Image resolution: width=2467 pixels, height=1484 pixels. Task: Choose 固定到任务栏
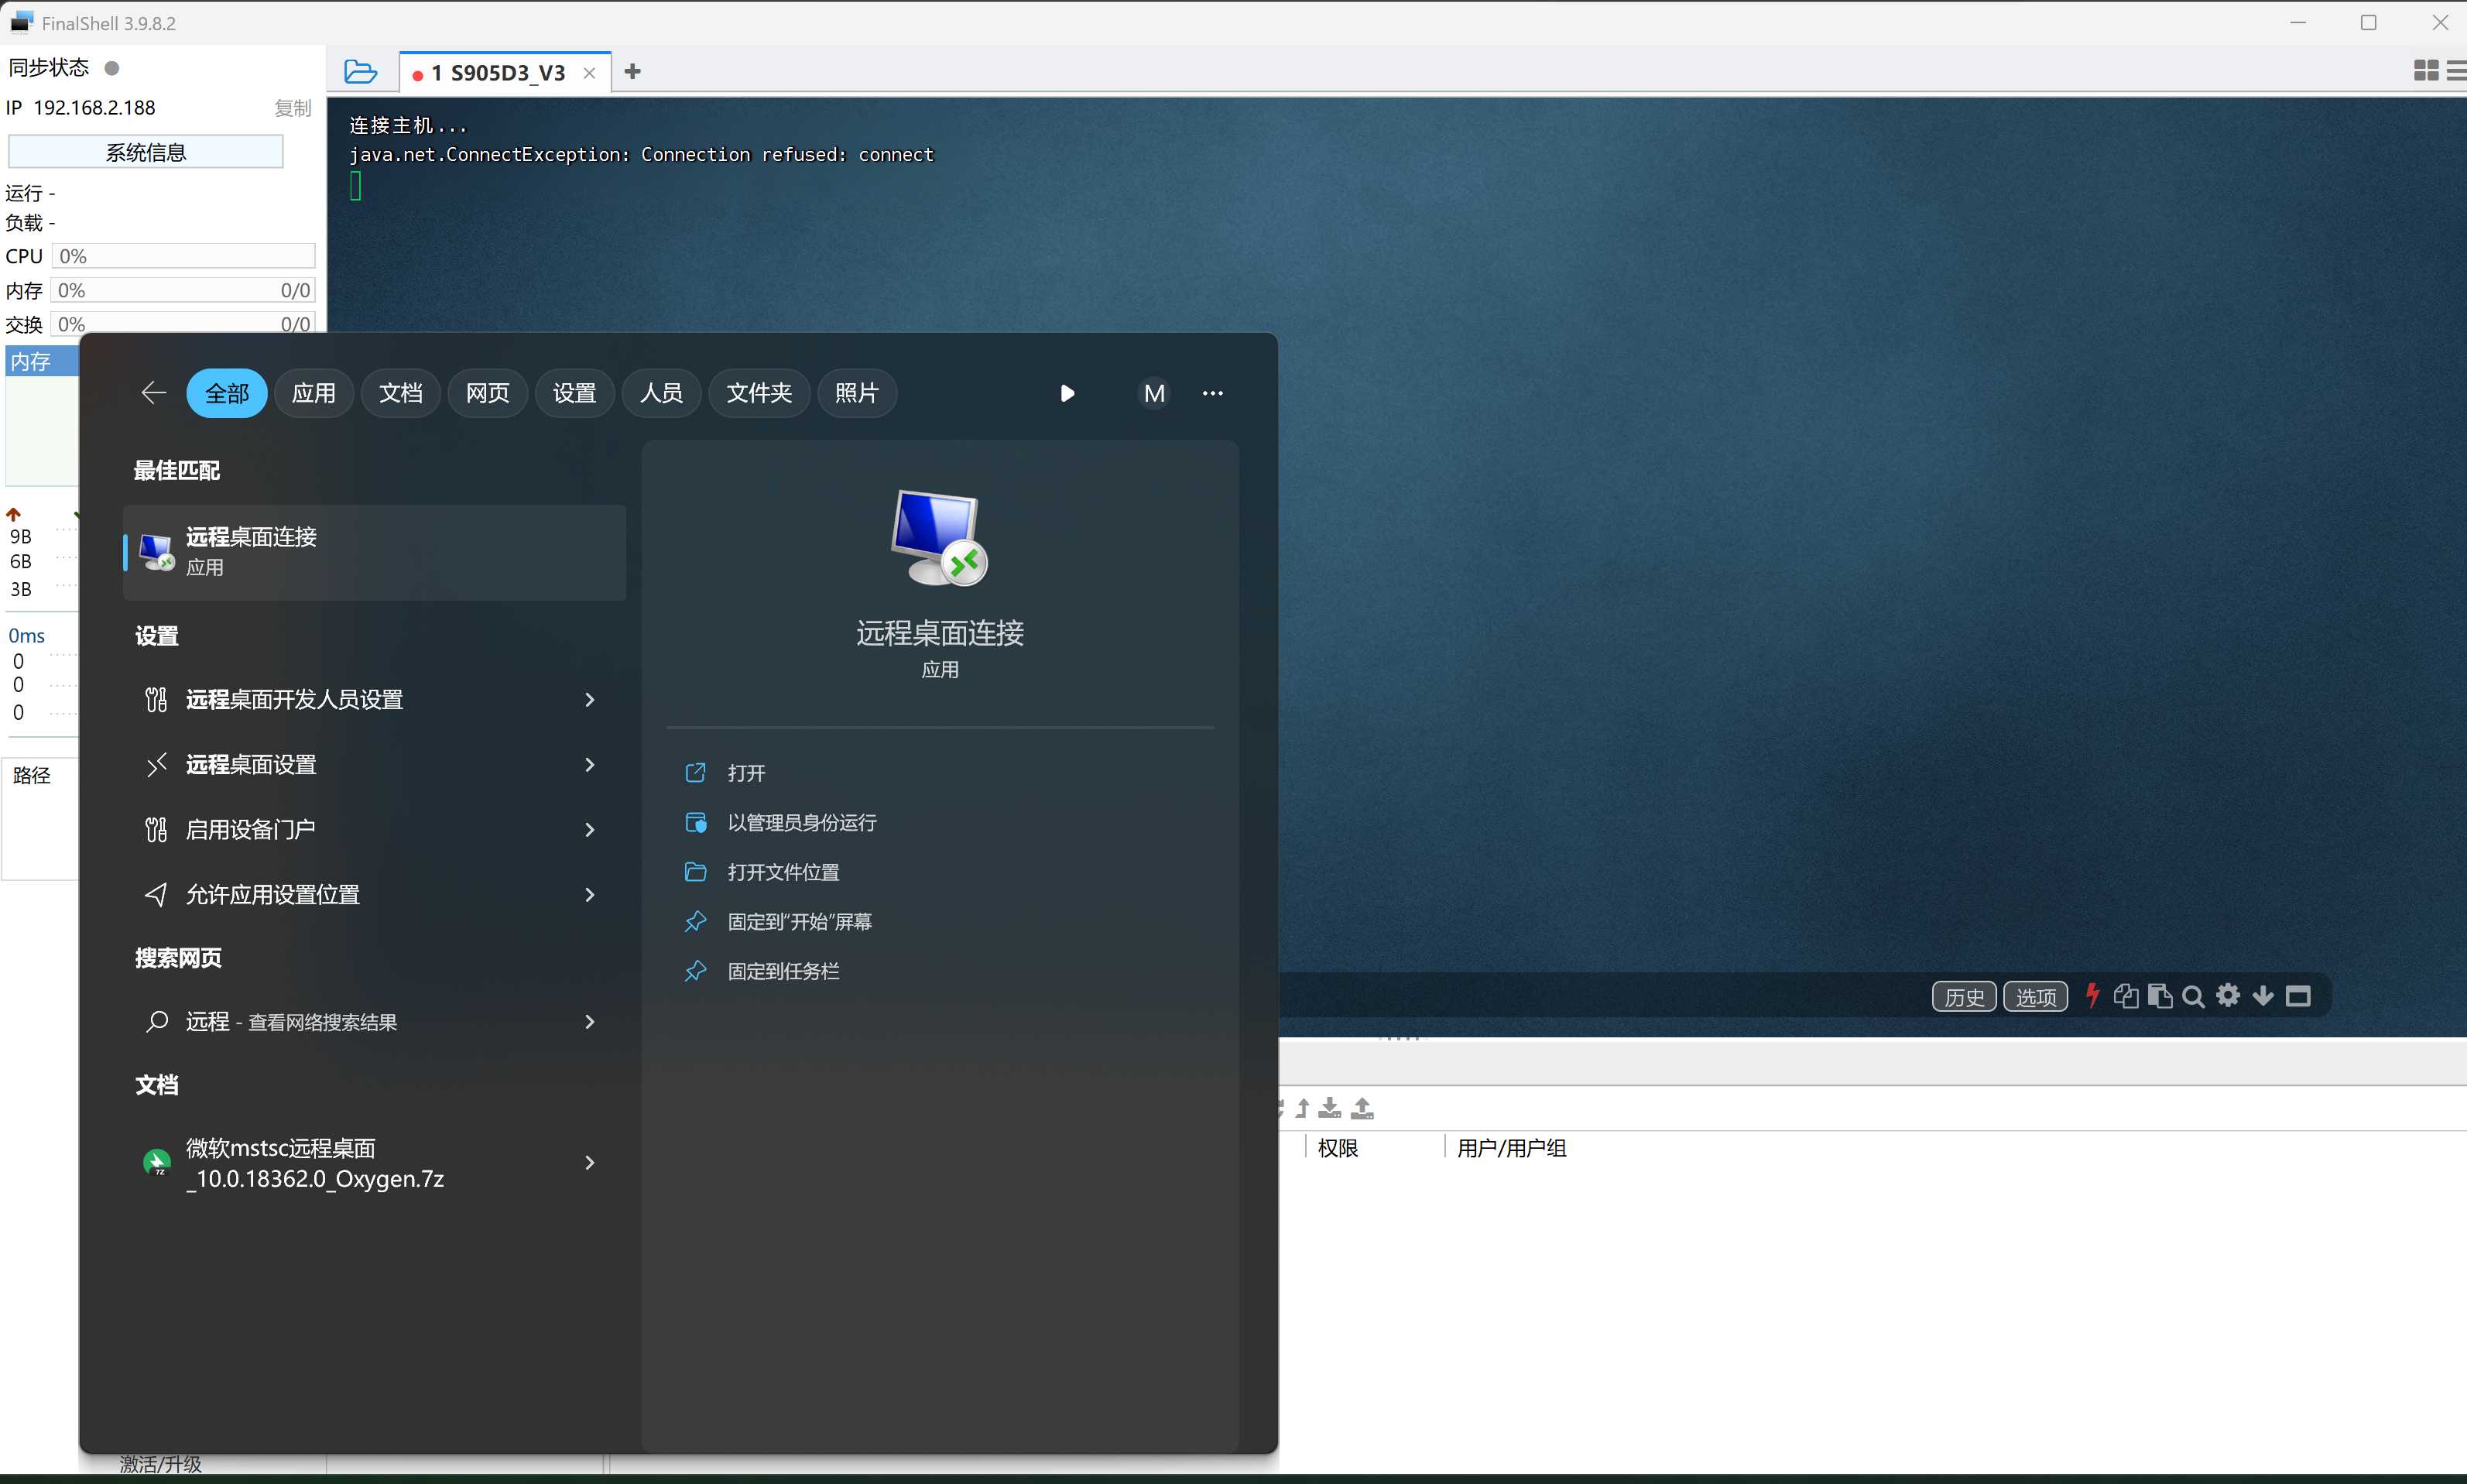pos(783,971)
